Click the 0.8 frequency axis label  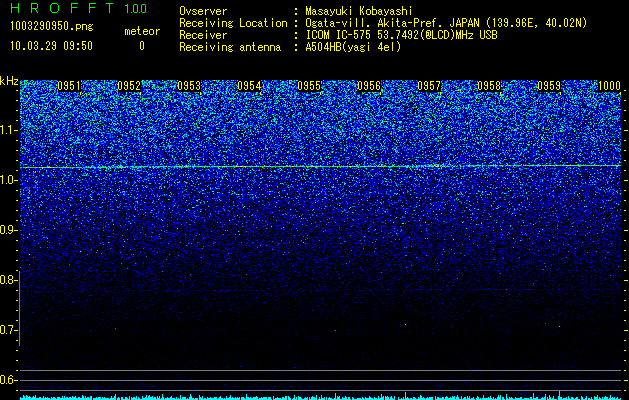(8, 280)
